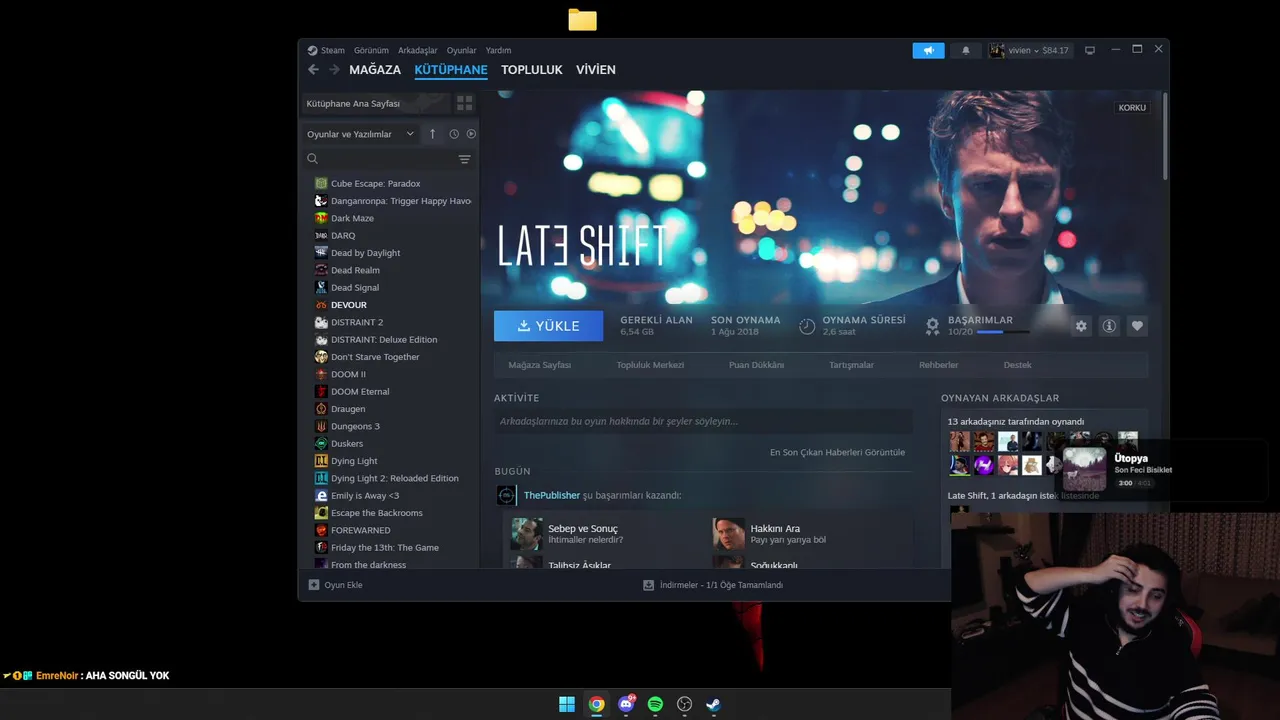Open the Oyunlar menu
Viewport: 1280px width, 720px height.
461,50
